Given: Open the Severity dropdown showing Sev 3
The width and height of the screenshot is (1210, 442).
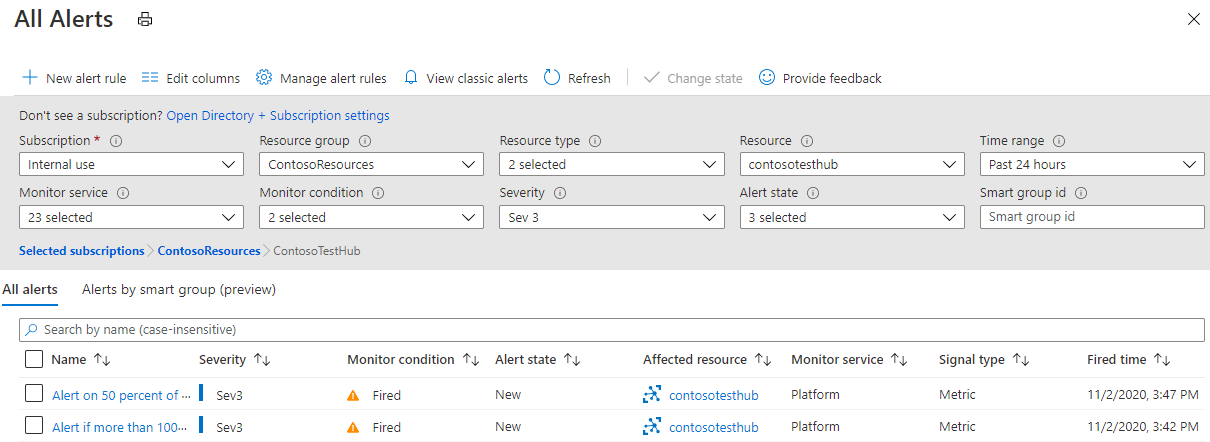Looking at the screenshot, I should point(611,217).
